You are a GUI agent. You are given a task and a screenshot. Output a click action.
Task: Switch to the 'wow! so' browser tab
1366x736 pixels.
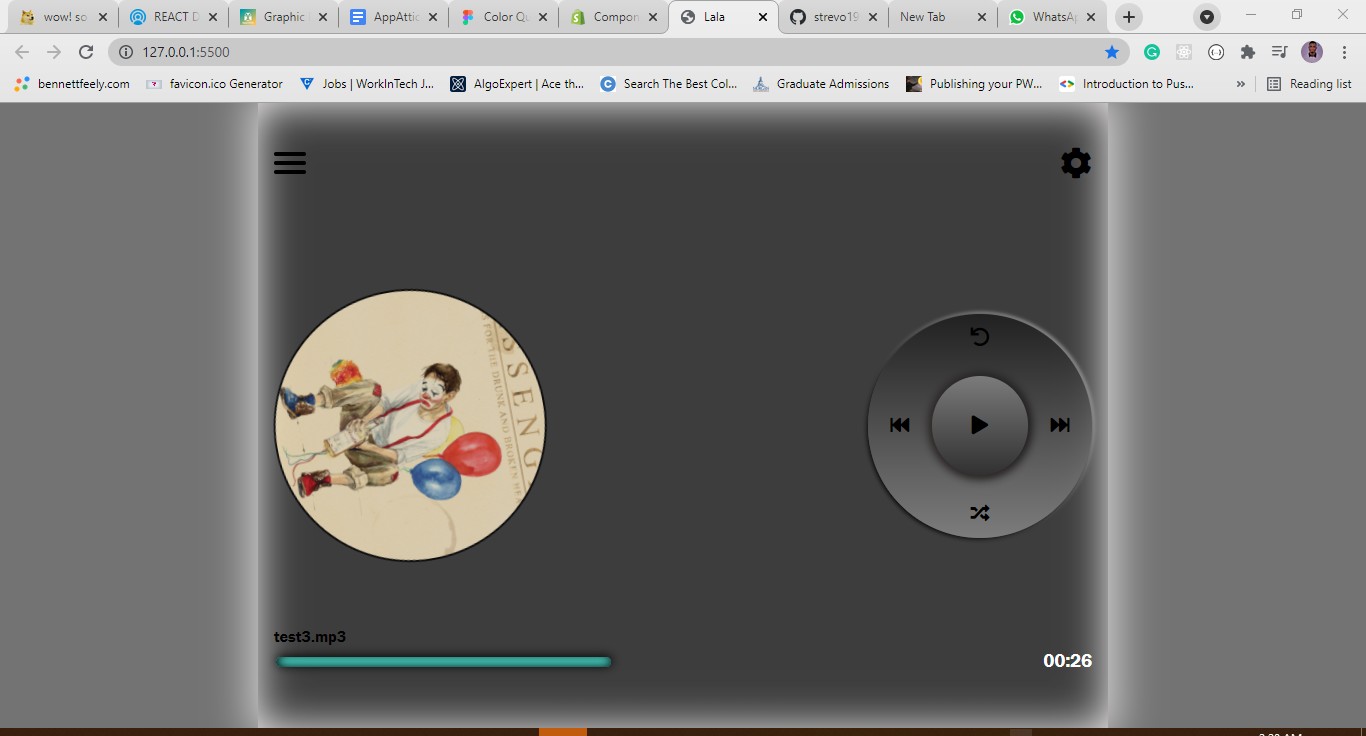(61, 17)
